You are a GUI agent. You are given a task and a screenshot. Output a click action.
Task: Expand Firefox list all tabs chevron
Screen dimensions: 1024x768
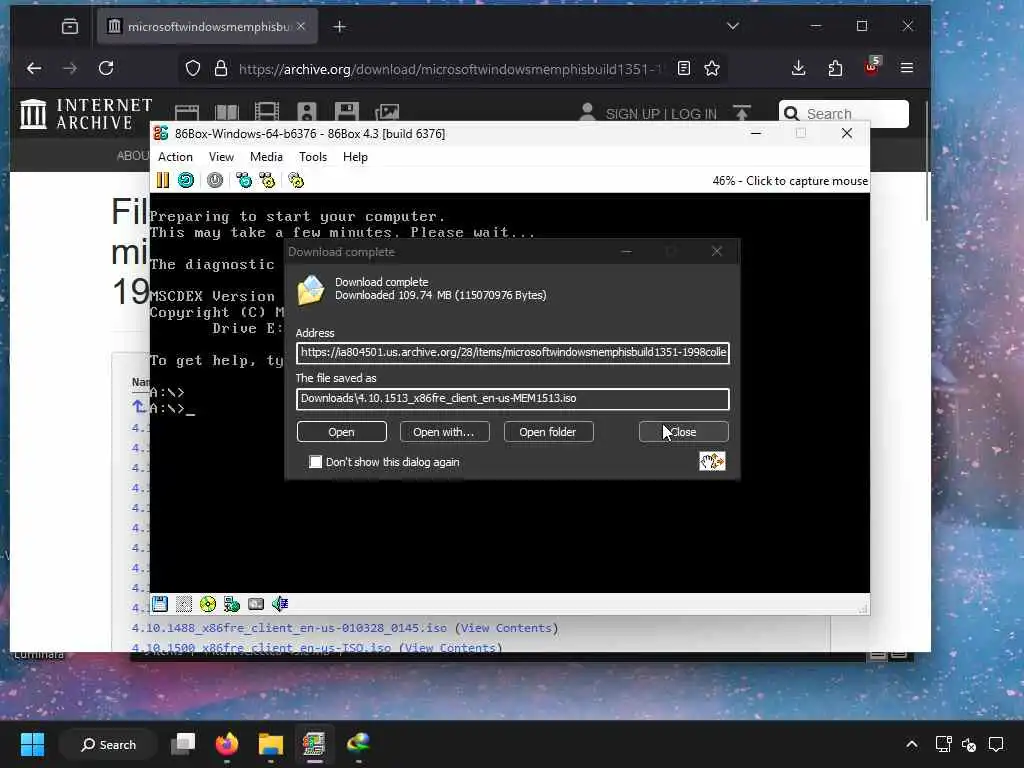pos(733,26)
